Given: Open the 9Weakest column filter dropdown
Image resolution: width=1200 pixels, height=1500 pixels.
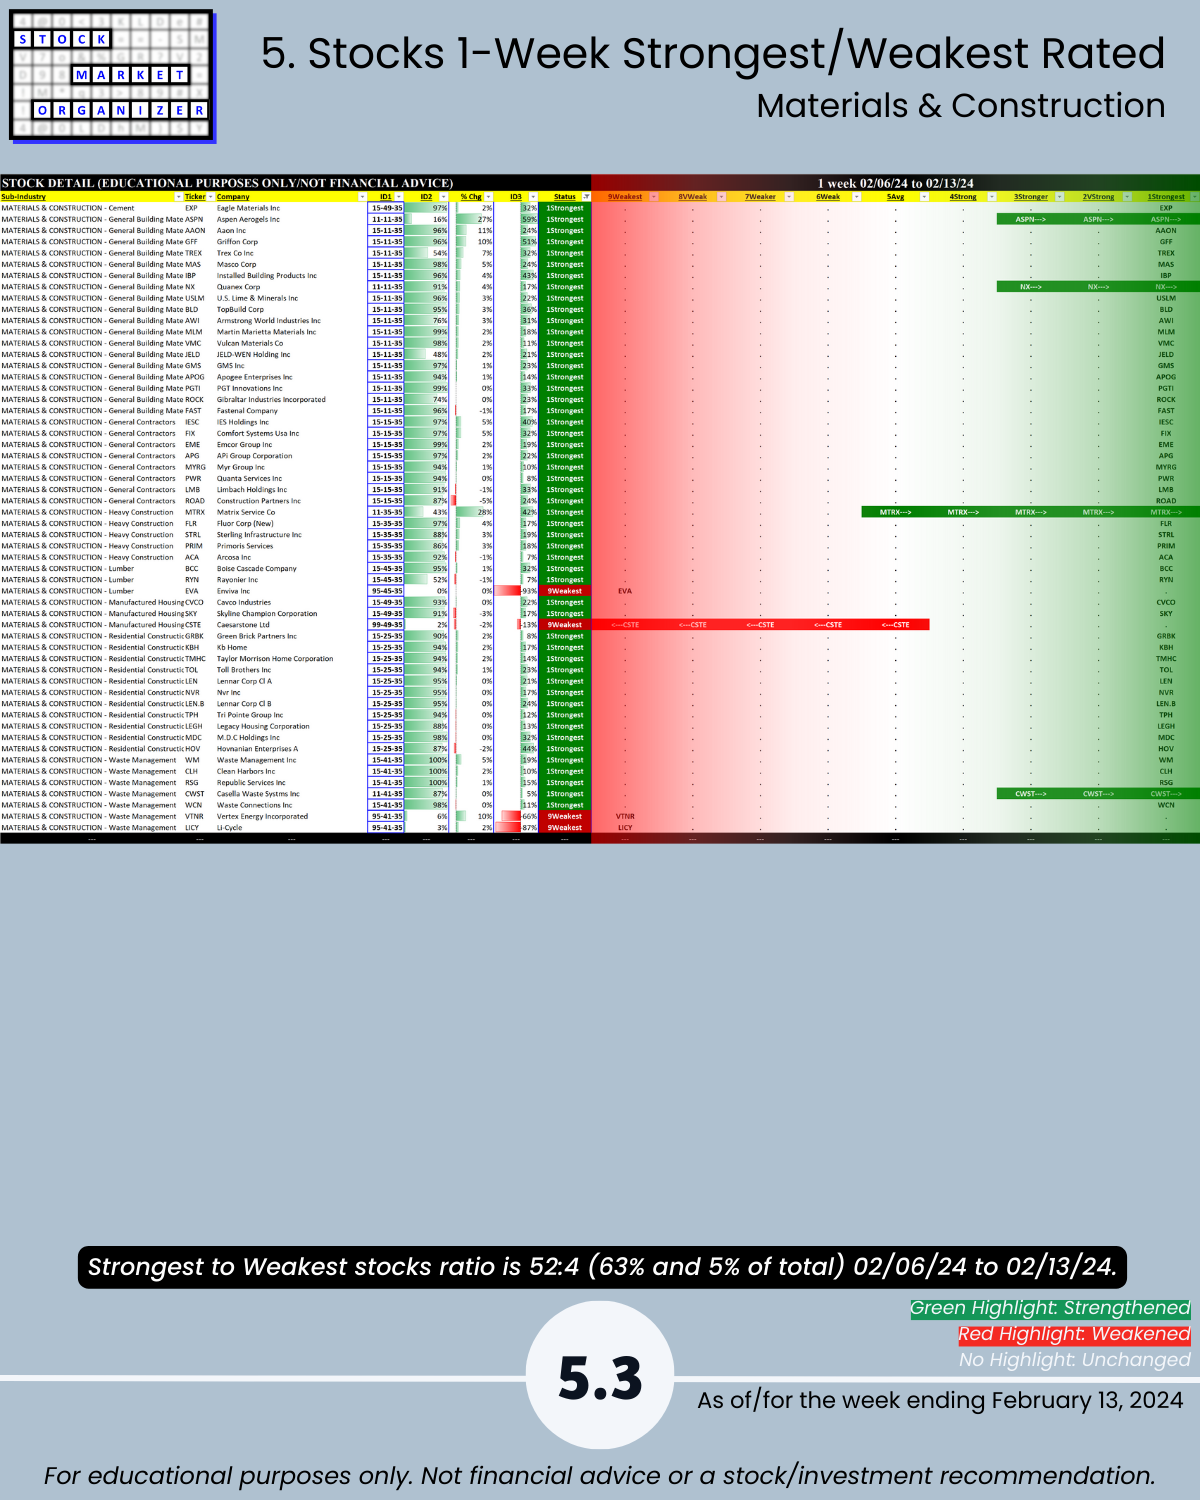Looking at the screenshot, I should 654,197.
